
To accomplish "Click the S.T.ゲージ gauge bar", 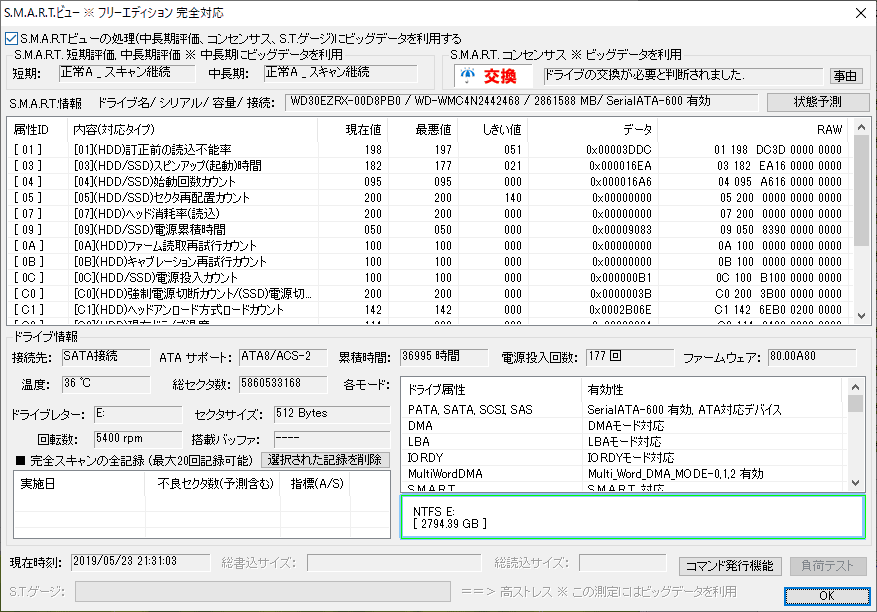I will 263,592.
